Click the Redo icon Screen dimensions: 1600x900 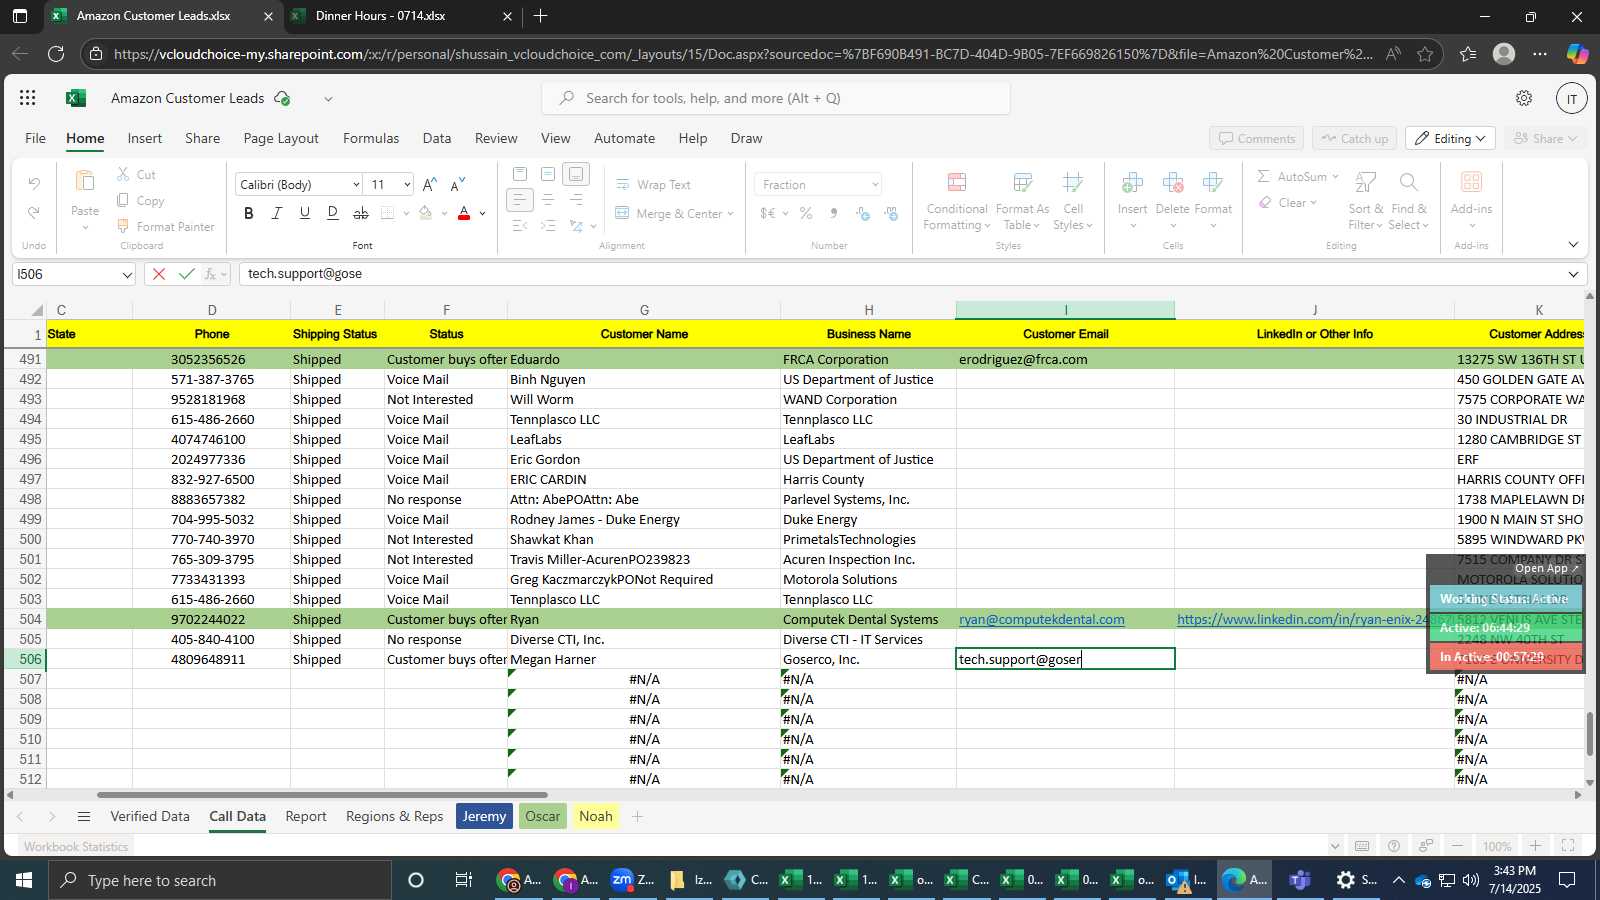pos(34,212)
